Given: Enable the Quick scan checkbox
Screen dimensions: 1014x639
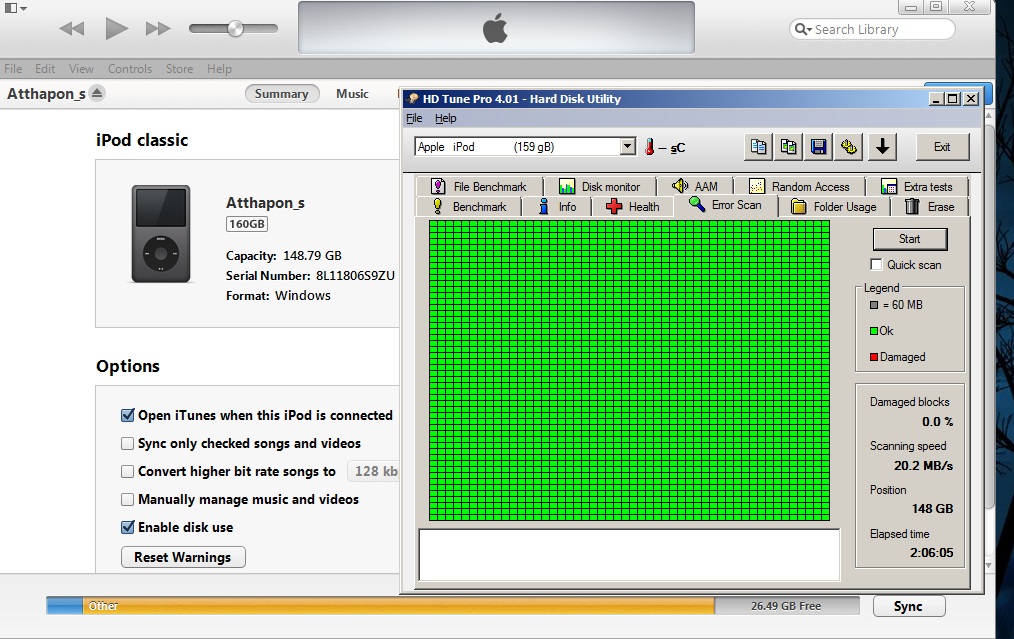Looking at the screenshot, I should pyautogui.click(x=877, y=265).
